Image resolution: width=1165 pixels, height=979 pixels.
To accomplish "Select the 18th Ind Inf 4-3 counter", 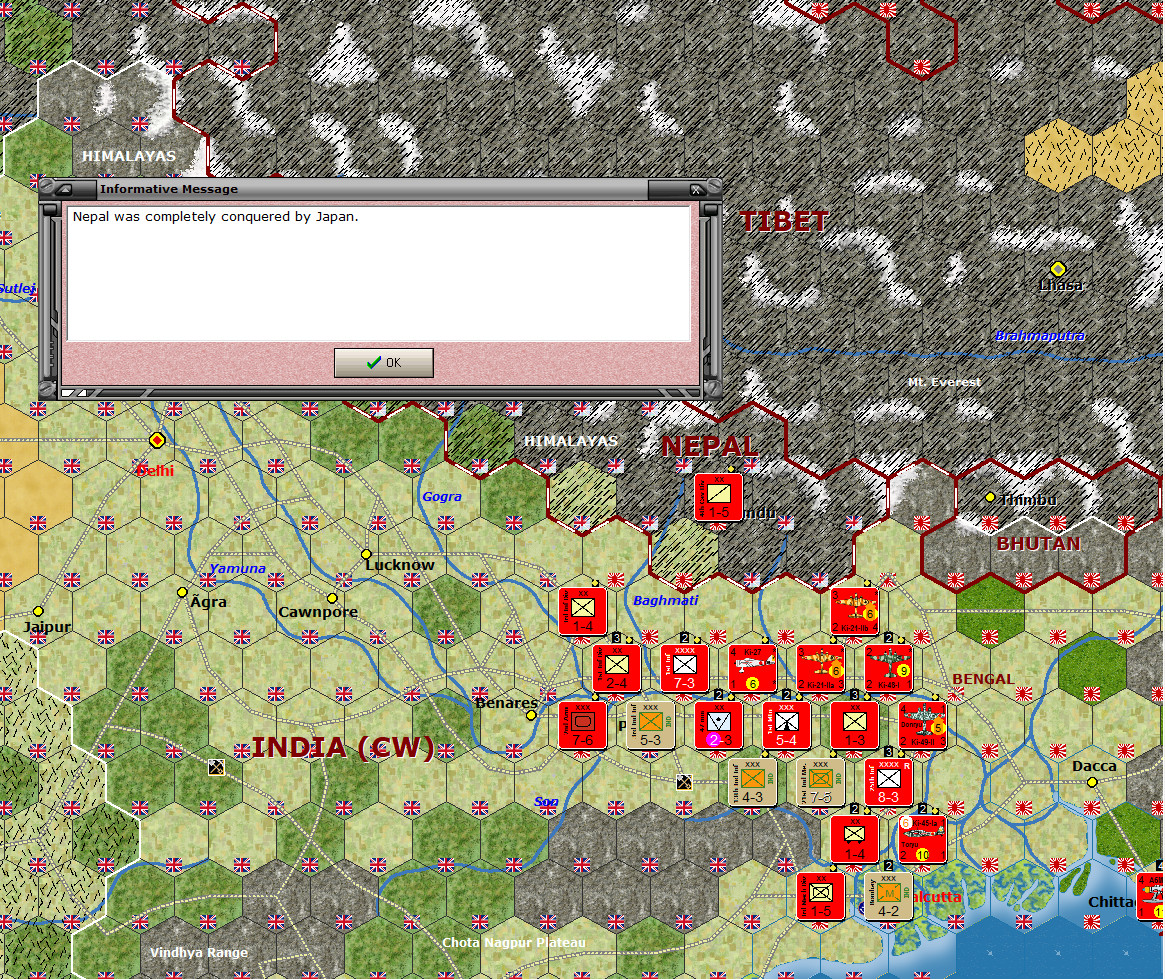I will pyautogui.click(x=751, y=781).
